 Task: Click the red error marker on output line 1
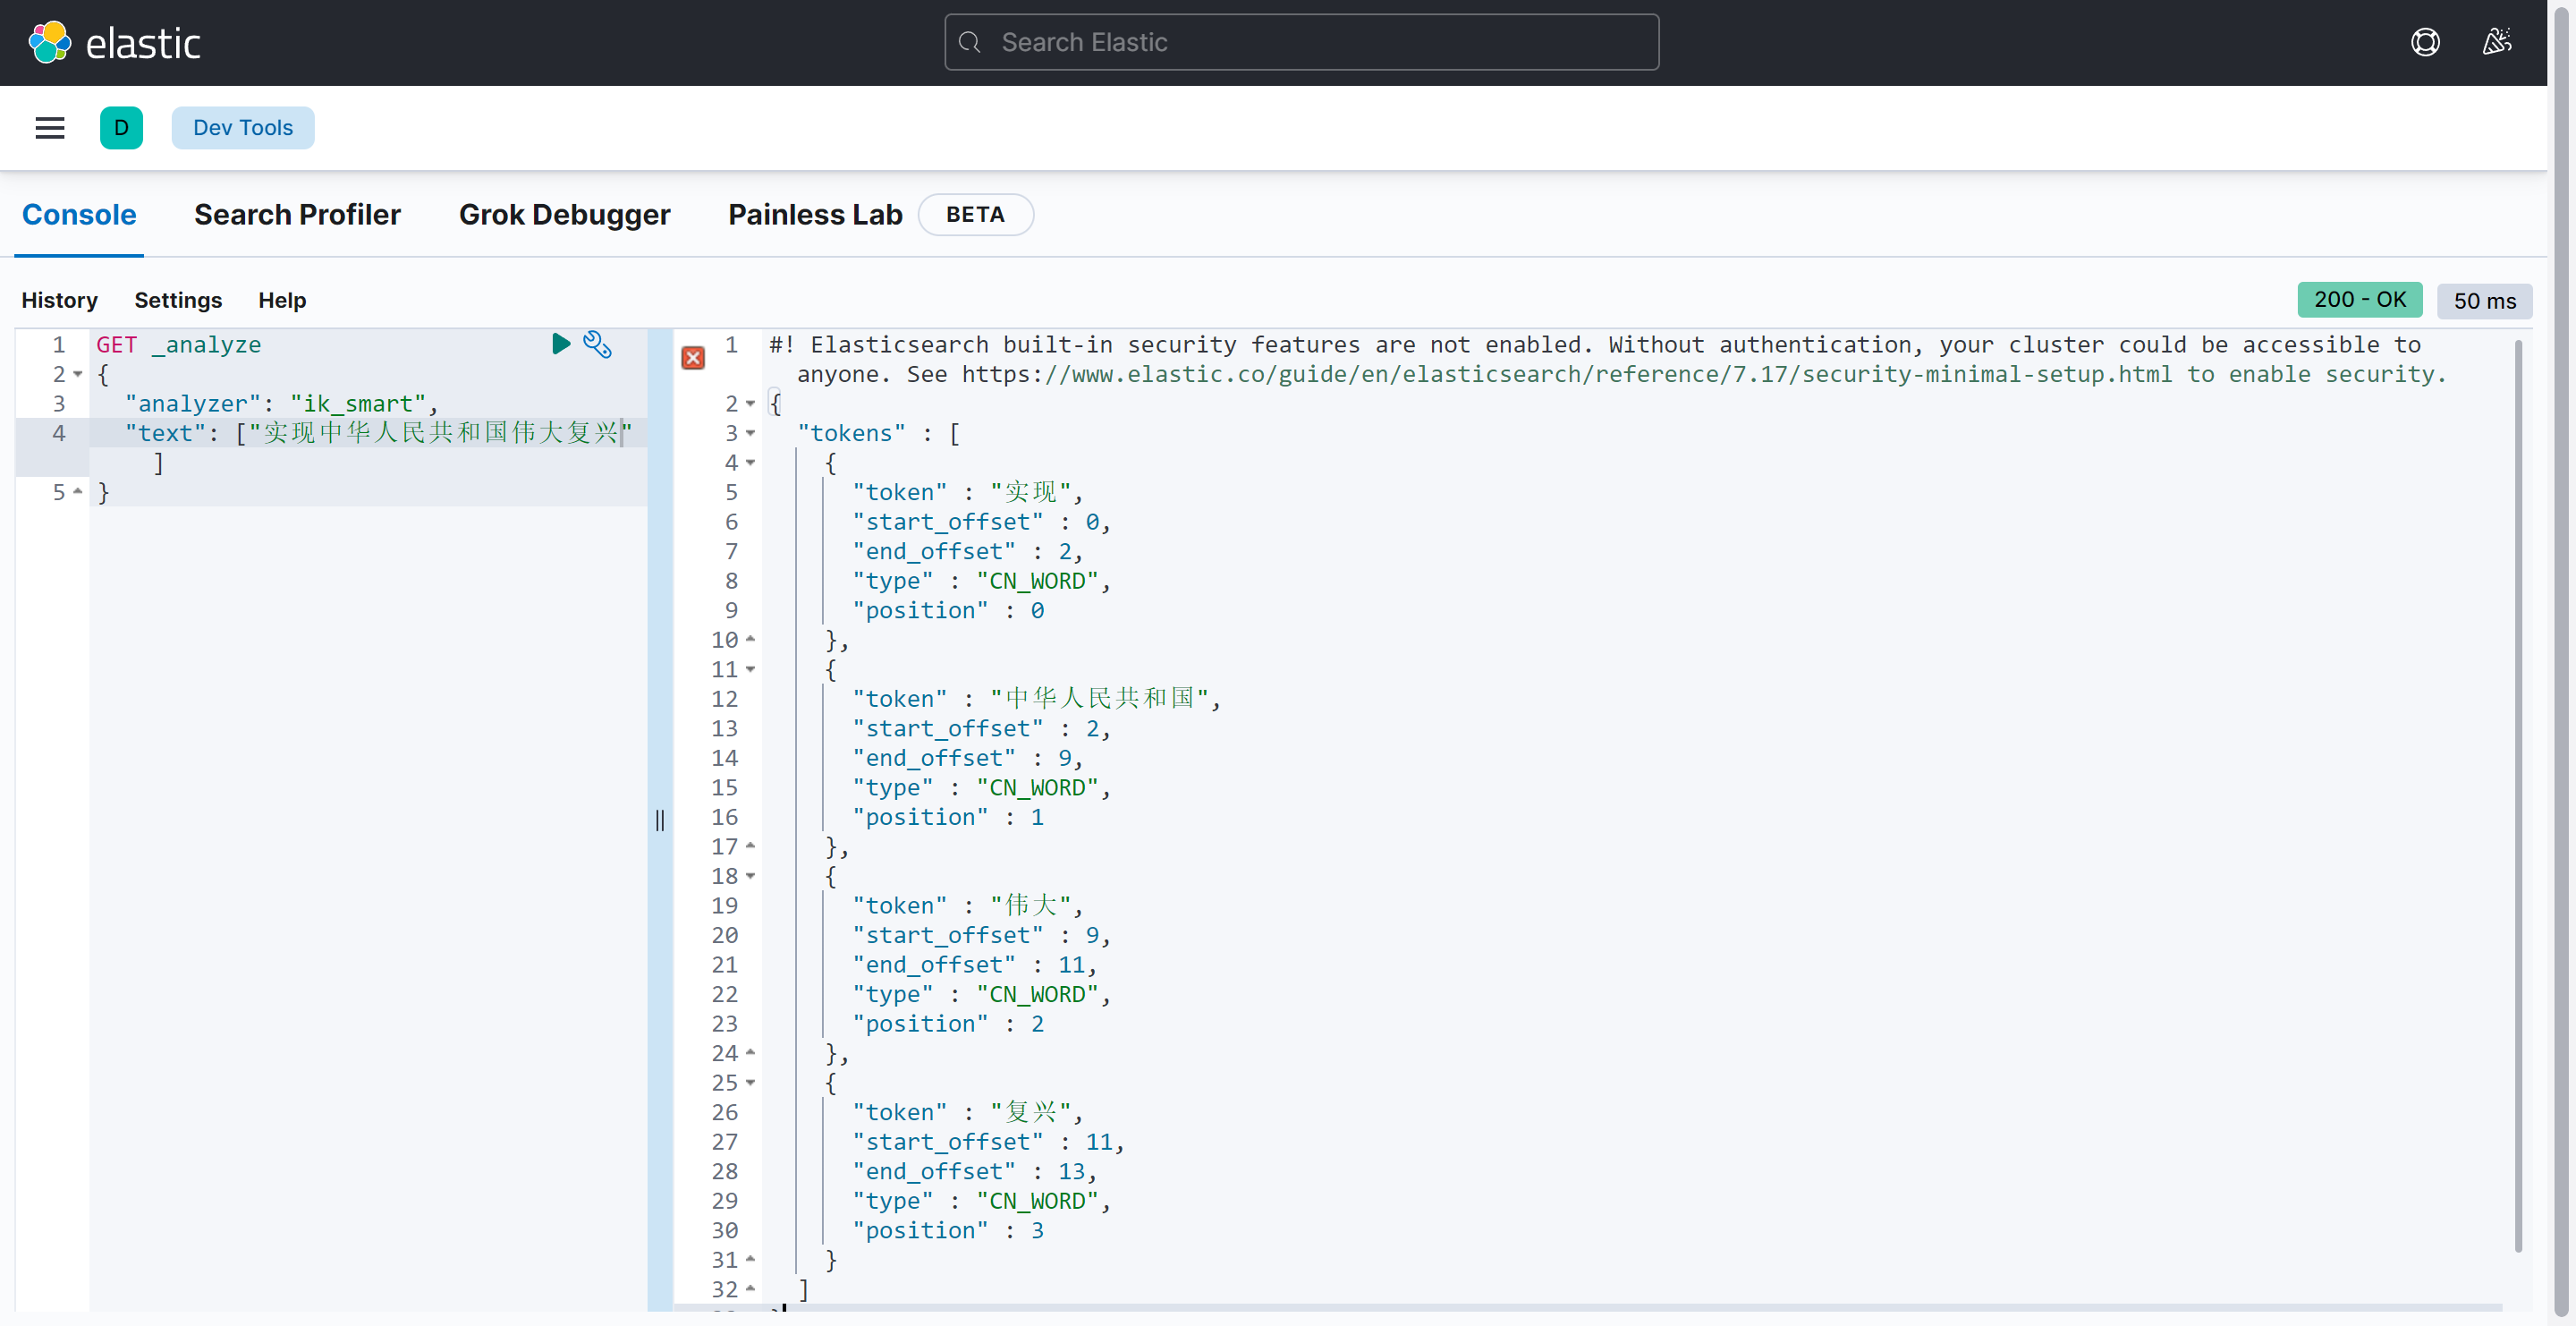pos(693,358)
